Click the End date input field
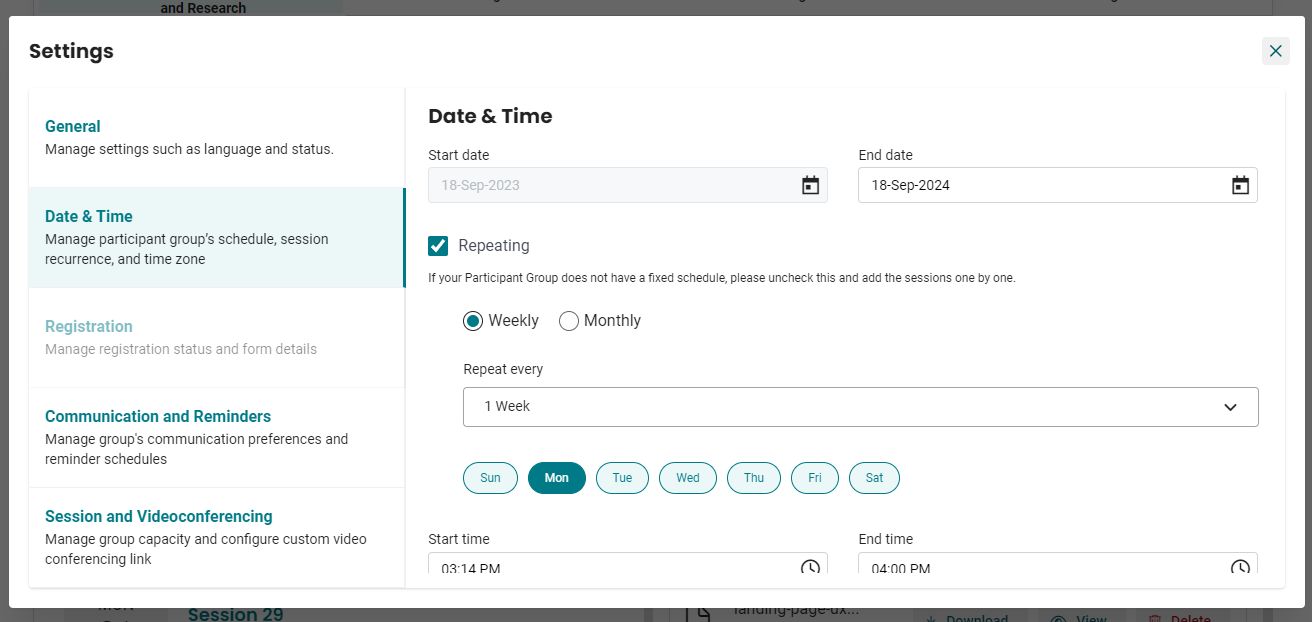 pyautogui.click(x=1057, y=185)
